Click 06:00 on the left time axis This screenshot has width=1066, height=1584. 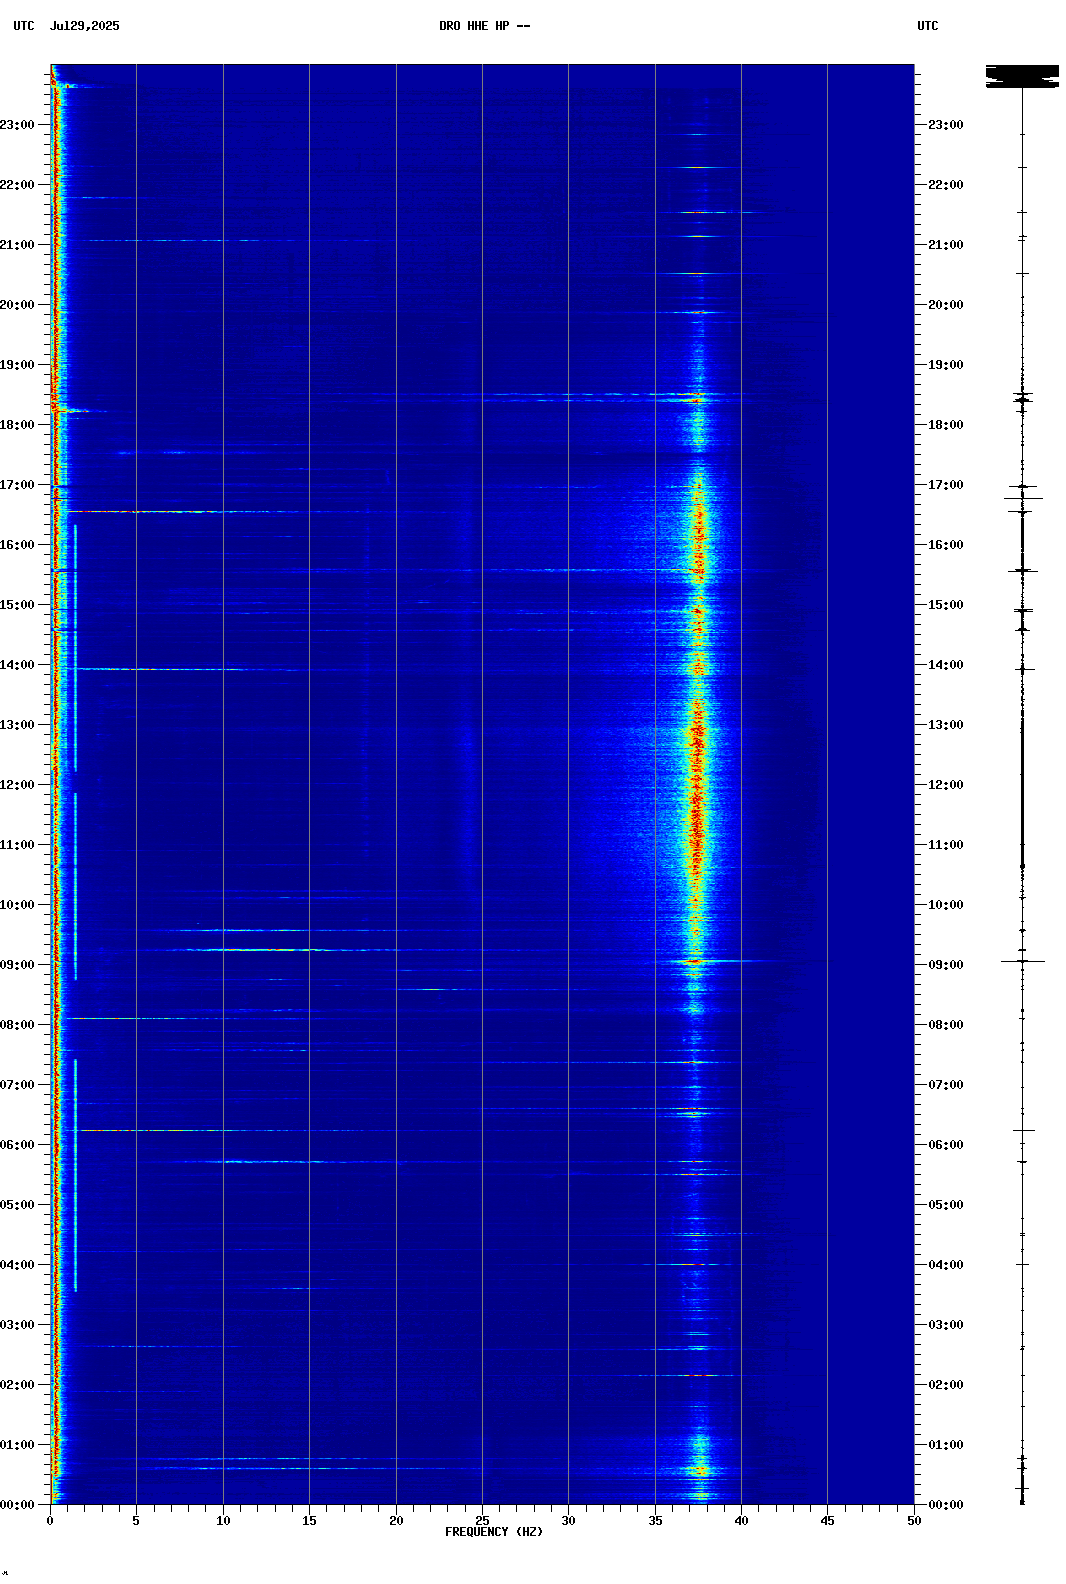tap(17, 1145)
